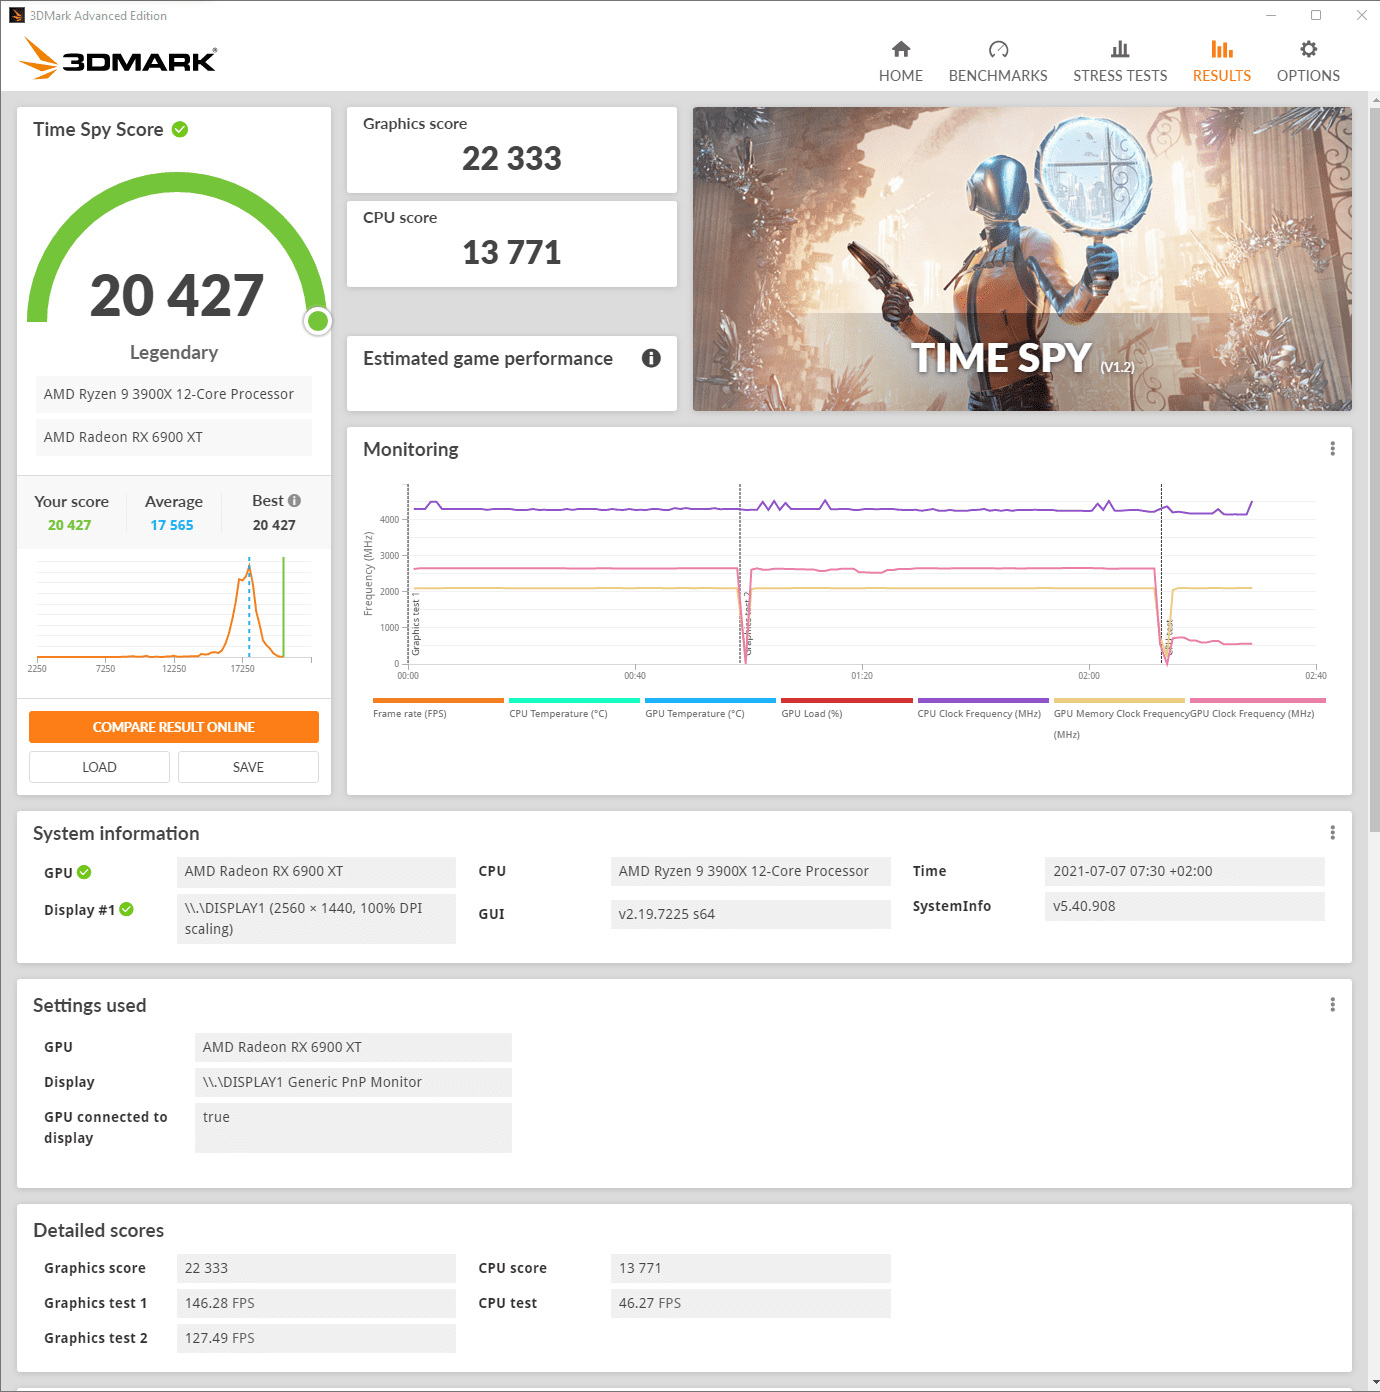Toggle GPU Load (%) legend series
The height and width of the screenshot is (1392, 1380).
pos(846,708)
